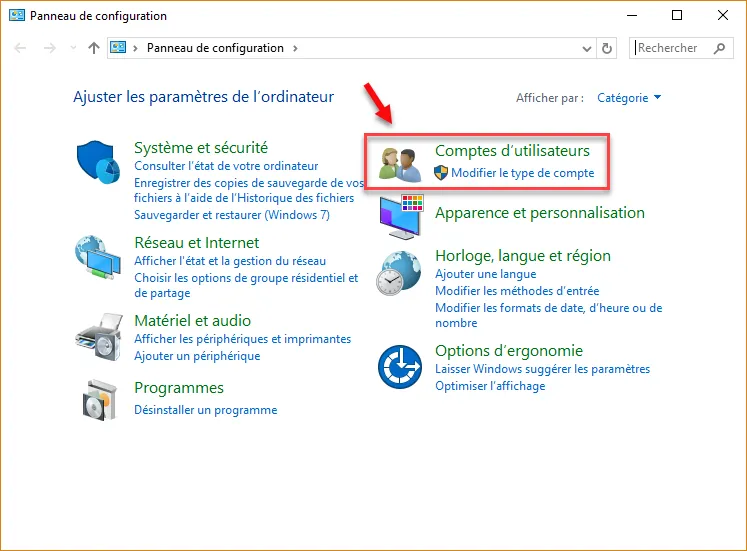The width and height of the screenshot is (747, 551).
Task: Click Désinstaller un programme link
Action: [x=205, y=410]
